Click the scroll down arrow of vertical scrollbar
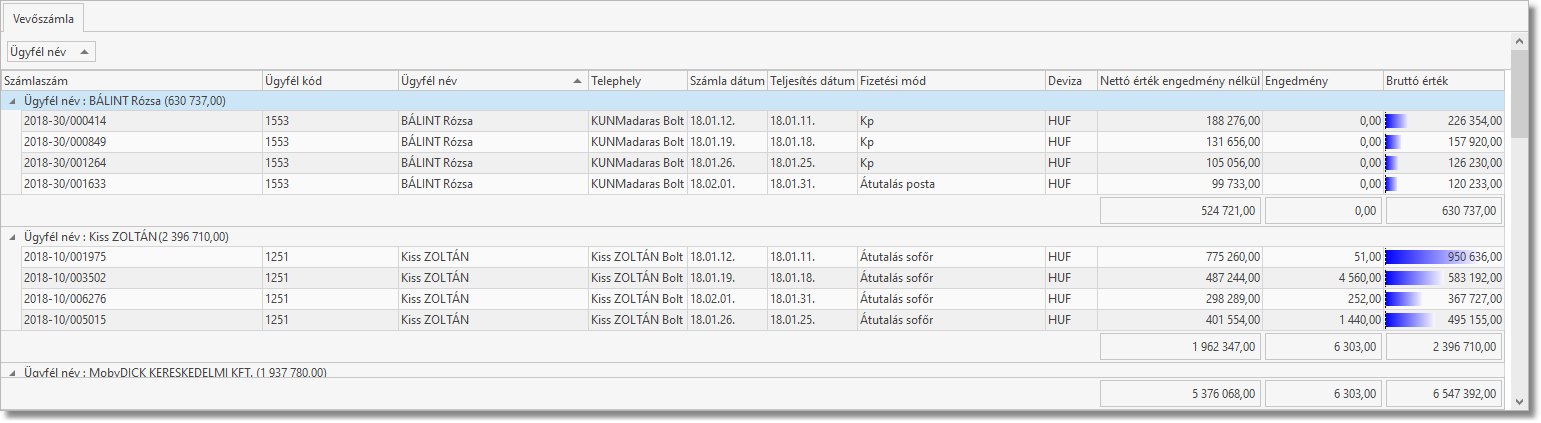Screen dimensions: 1541x423 (1519, 401)
